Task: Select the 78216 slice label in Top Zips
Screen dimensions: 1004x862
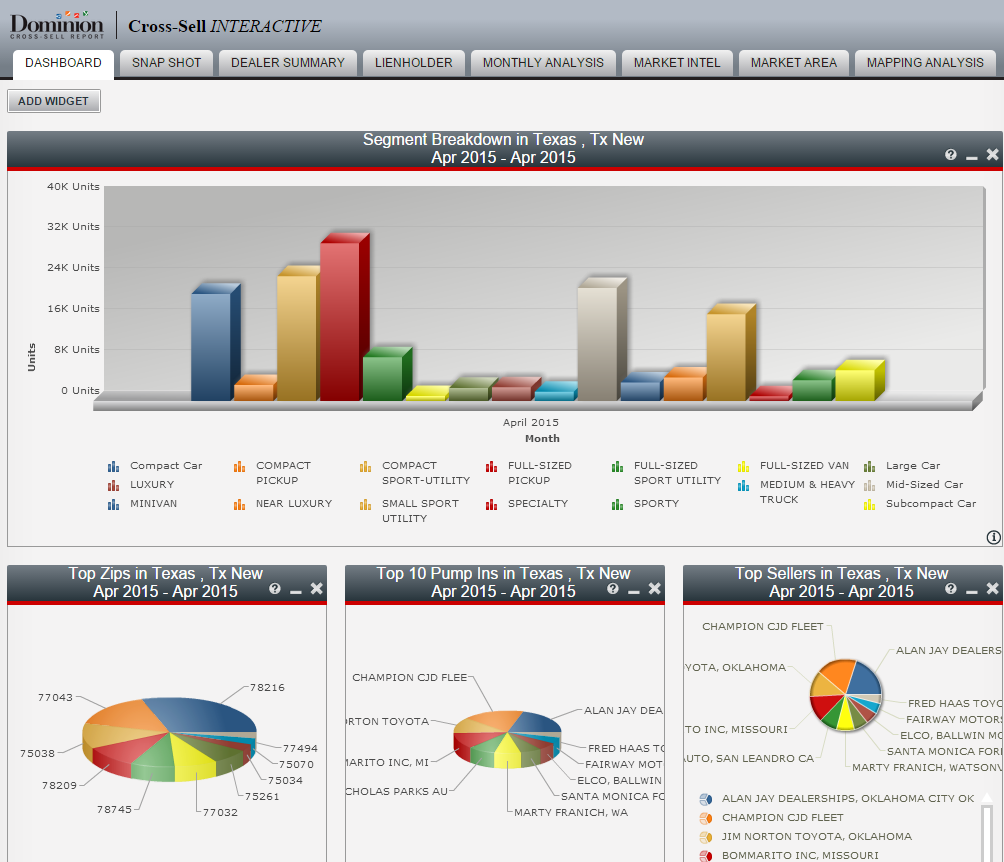Action: tap(267, 687)
